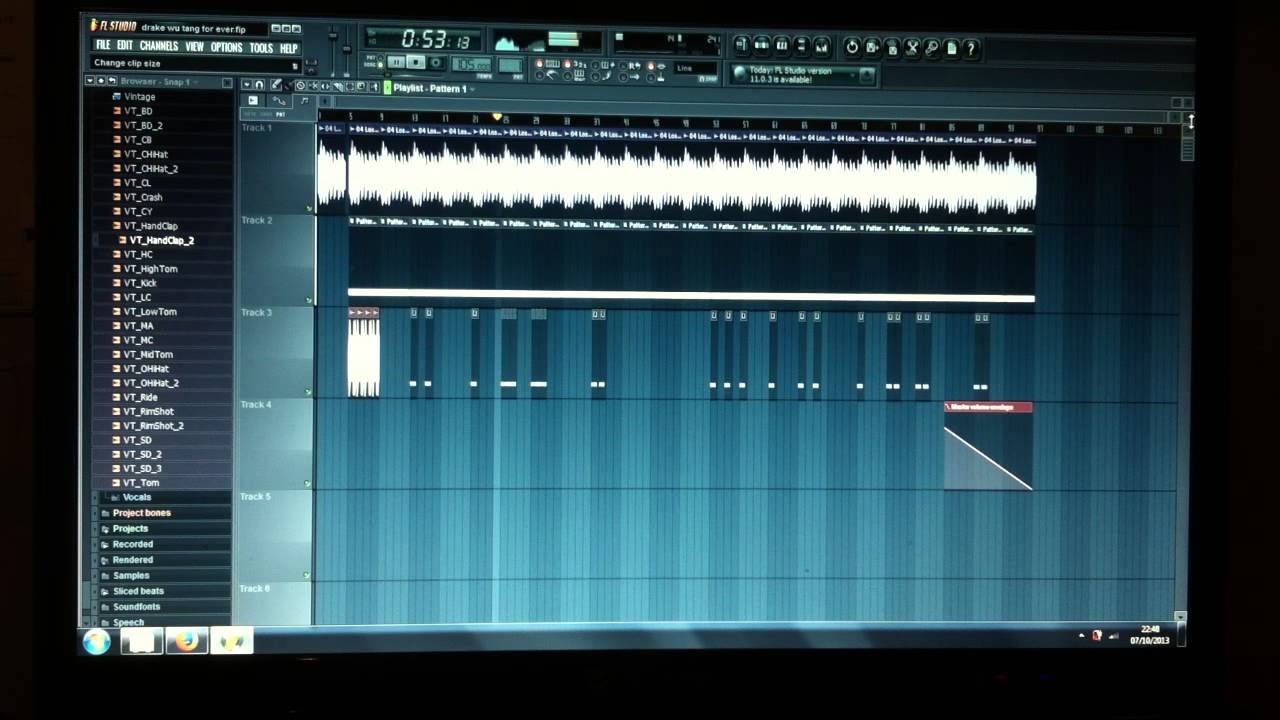The height and width of the screenshot is (720, 1280).
Task: Click the one-click audio recording icon
Action: (x=932, y=46)
